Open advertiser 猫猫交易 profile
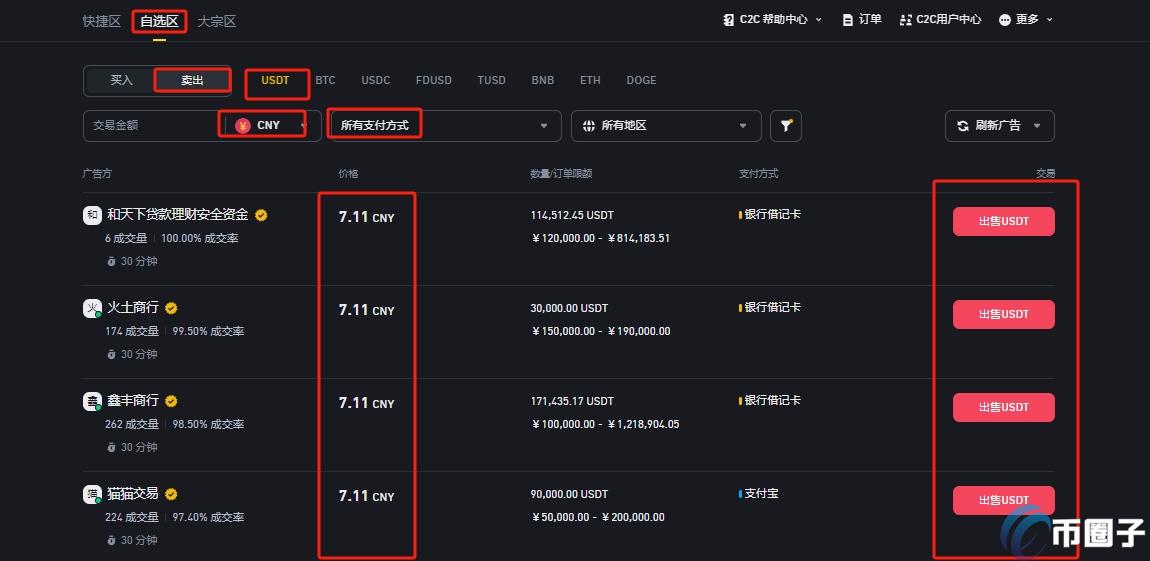The image size is (1150, 561). 133,494
